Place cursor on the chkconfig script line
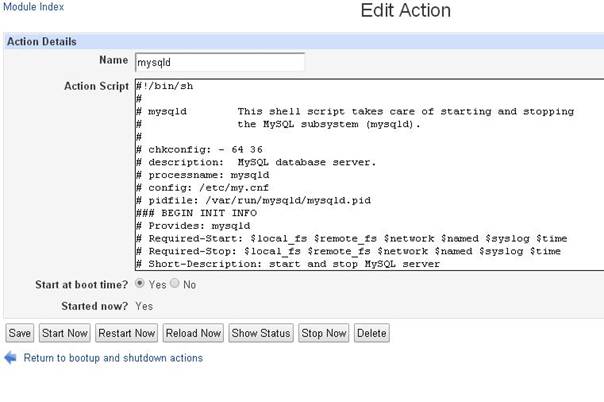The width and height of the screenshot is (604, 402). click(x=200, y=149)
